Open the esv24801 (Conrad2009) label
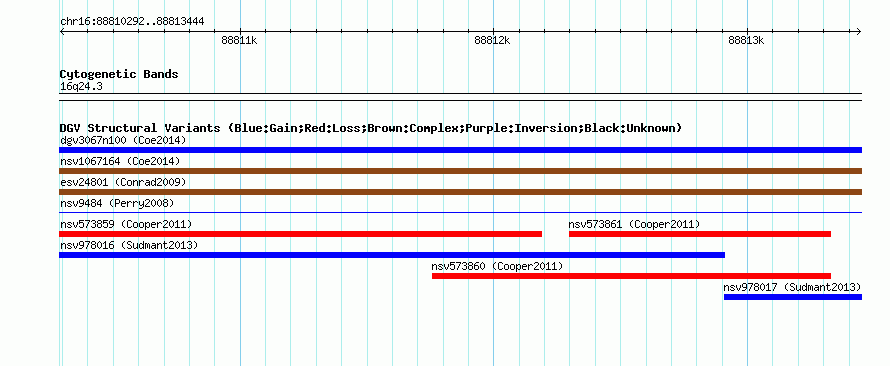Screen dimensions: 890x366 [x=123, y=182]
